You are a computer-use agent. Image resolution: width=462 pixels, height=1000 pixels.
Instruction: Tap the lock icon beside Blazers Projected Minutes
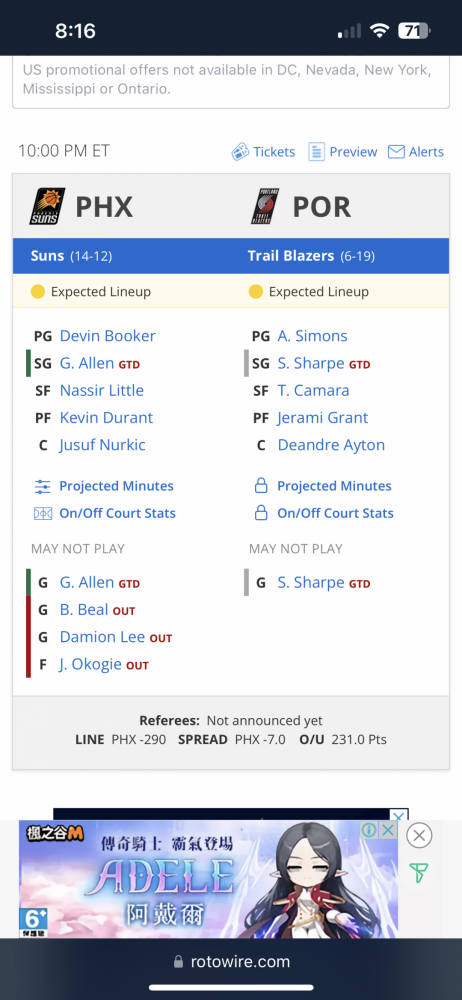tap(260, 487)
